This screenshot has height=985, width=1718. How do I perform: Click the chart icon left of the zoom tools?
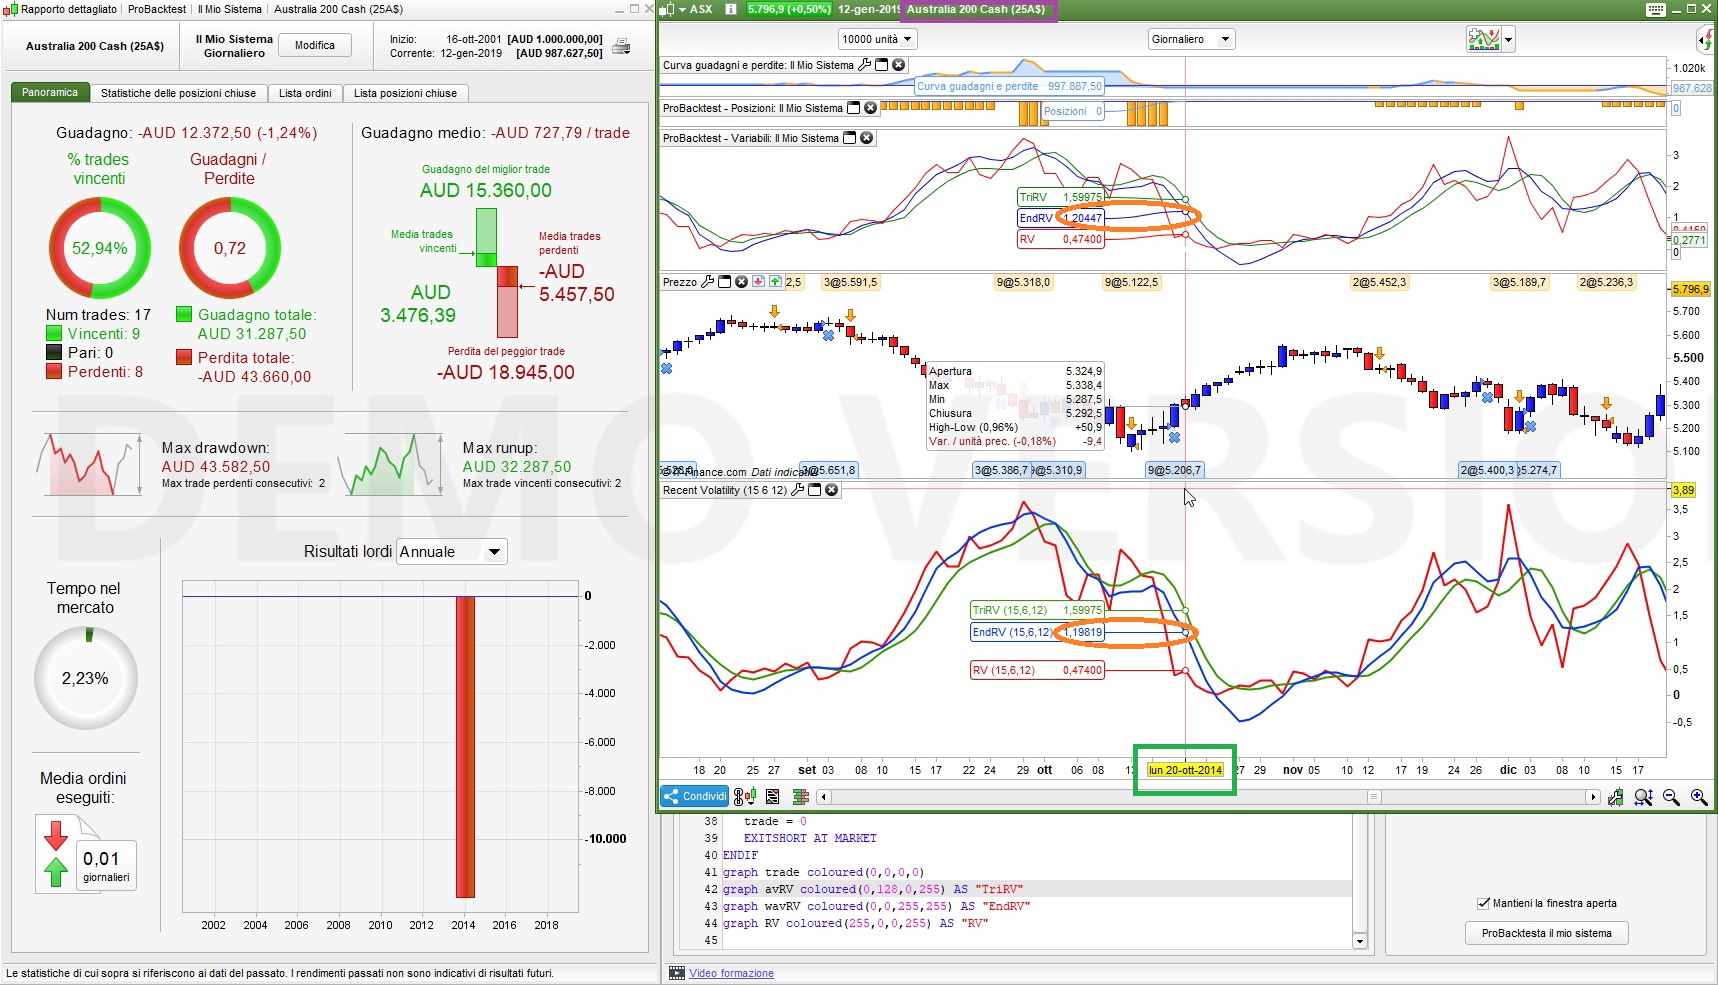[x=1616, y=797]
